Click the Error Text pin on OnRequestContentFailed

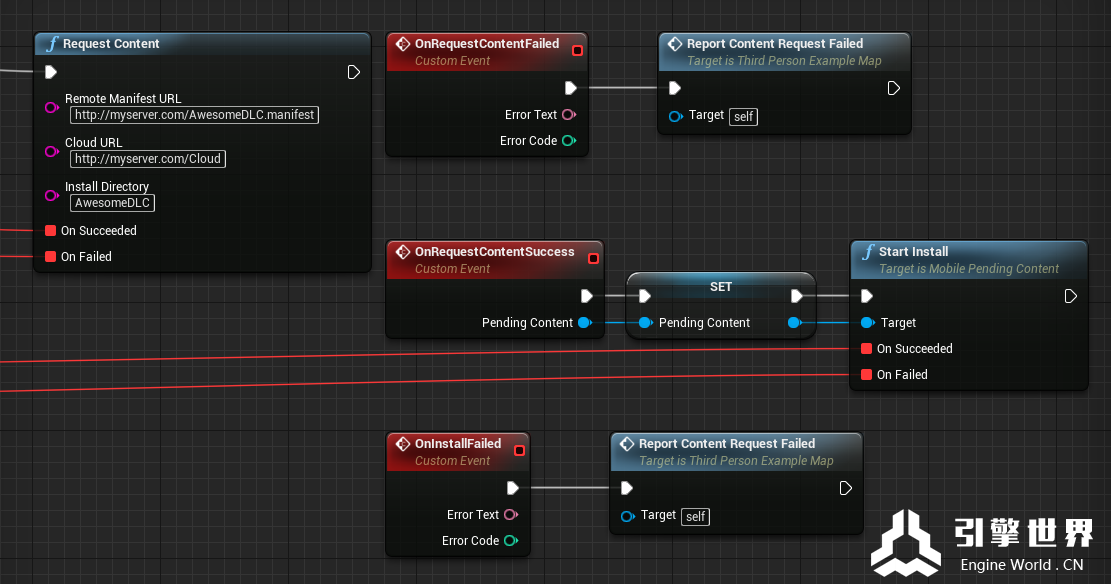[x=568, y=115]
